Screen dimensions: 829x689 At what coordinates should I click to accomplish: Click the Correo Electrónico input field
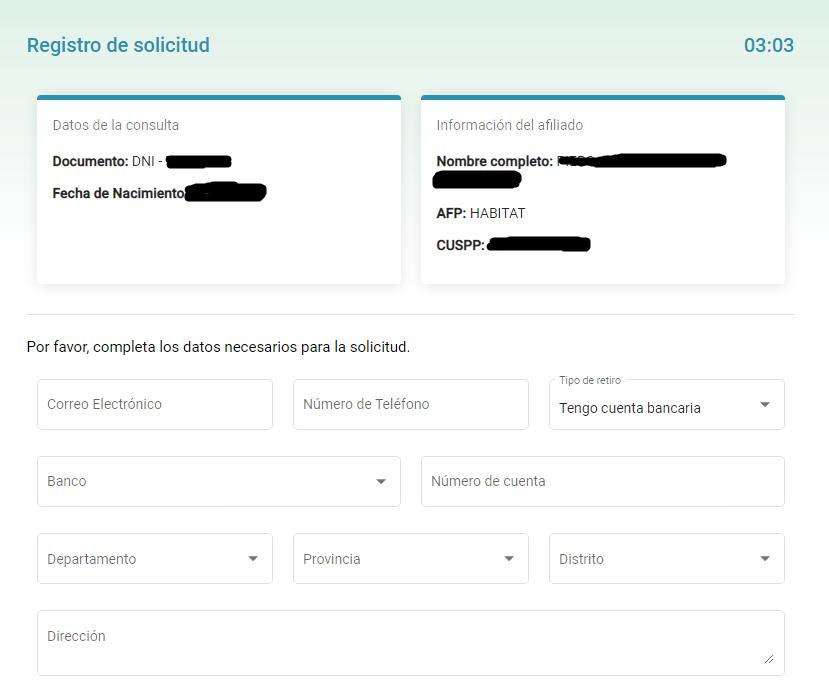click(x=154, y=404)
